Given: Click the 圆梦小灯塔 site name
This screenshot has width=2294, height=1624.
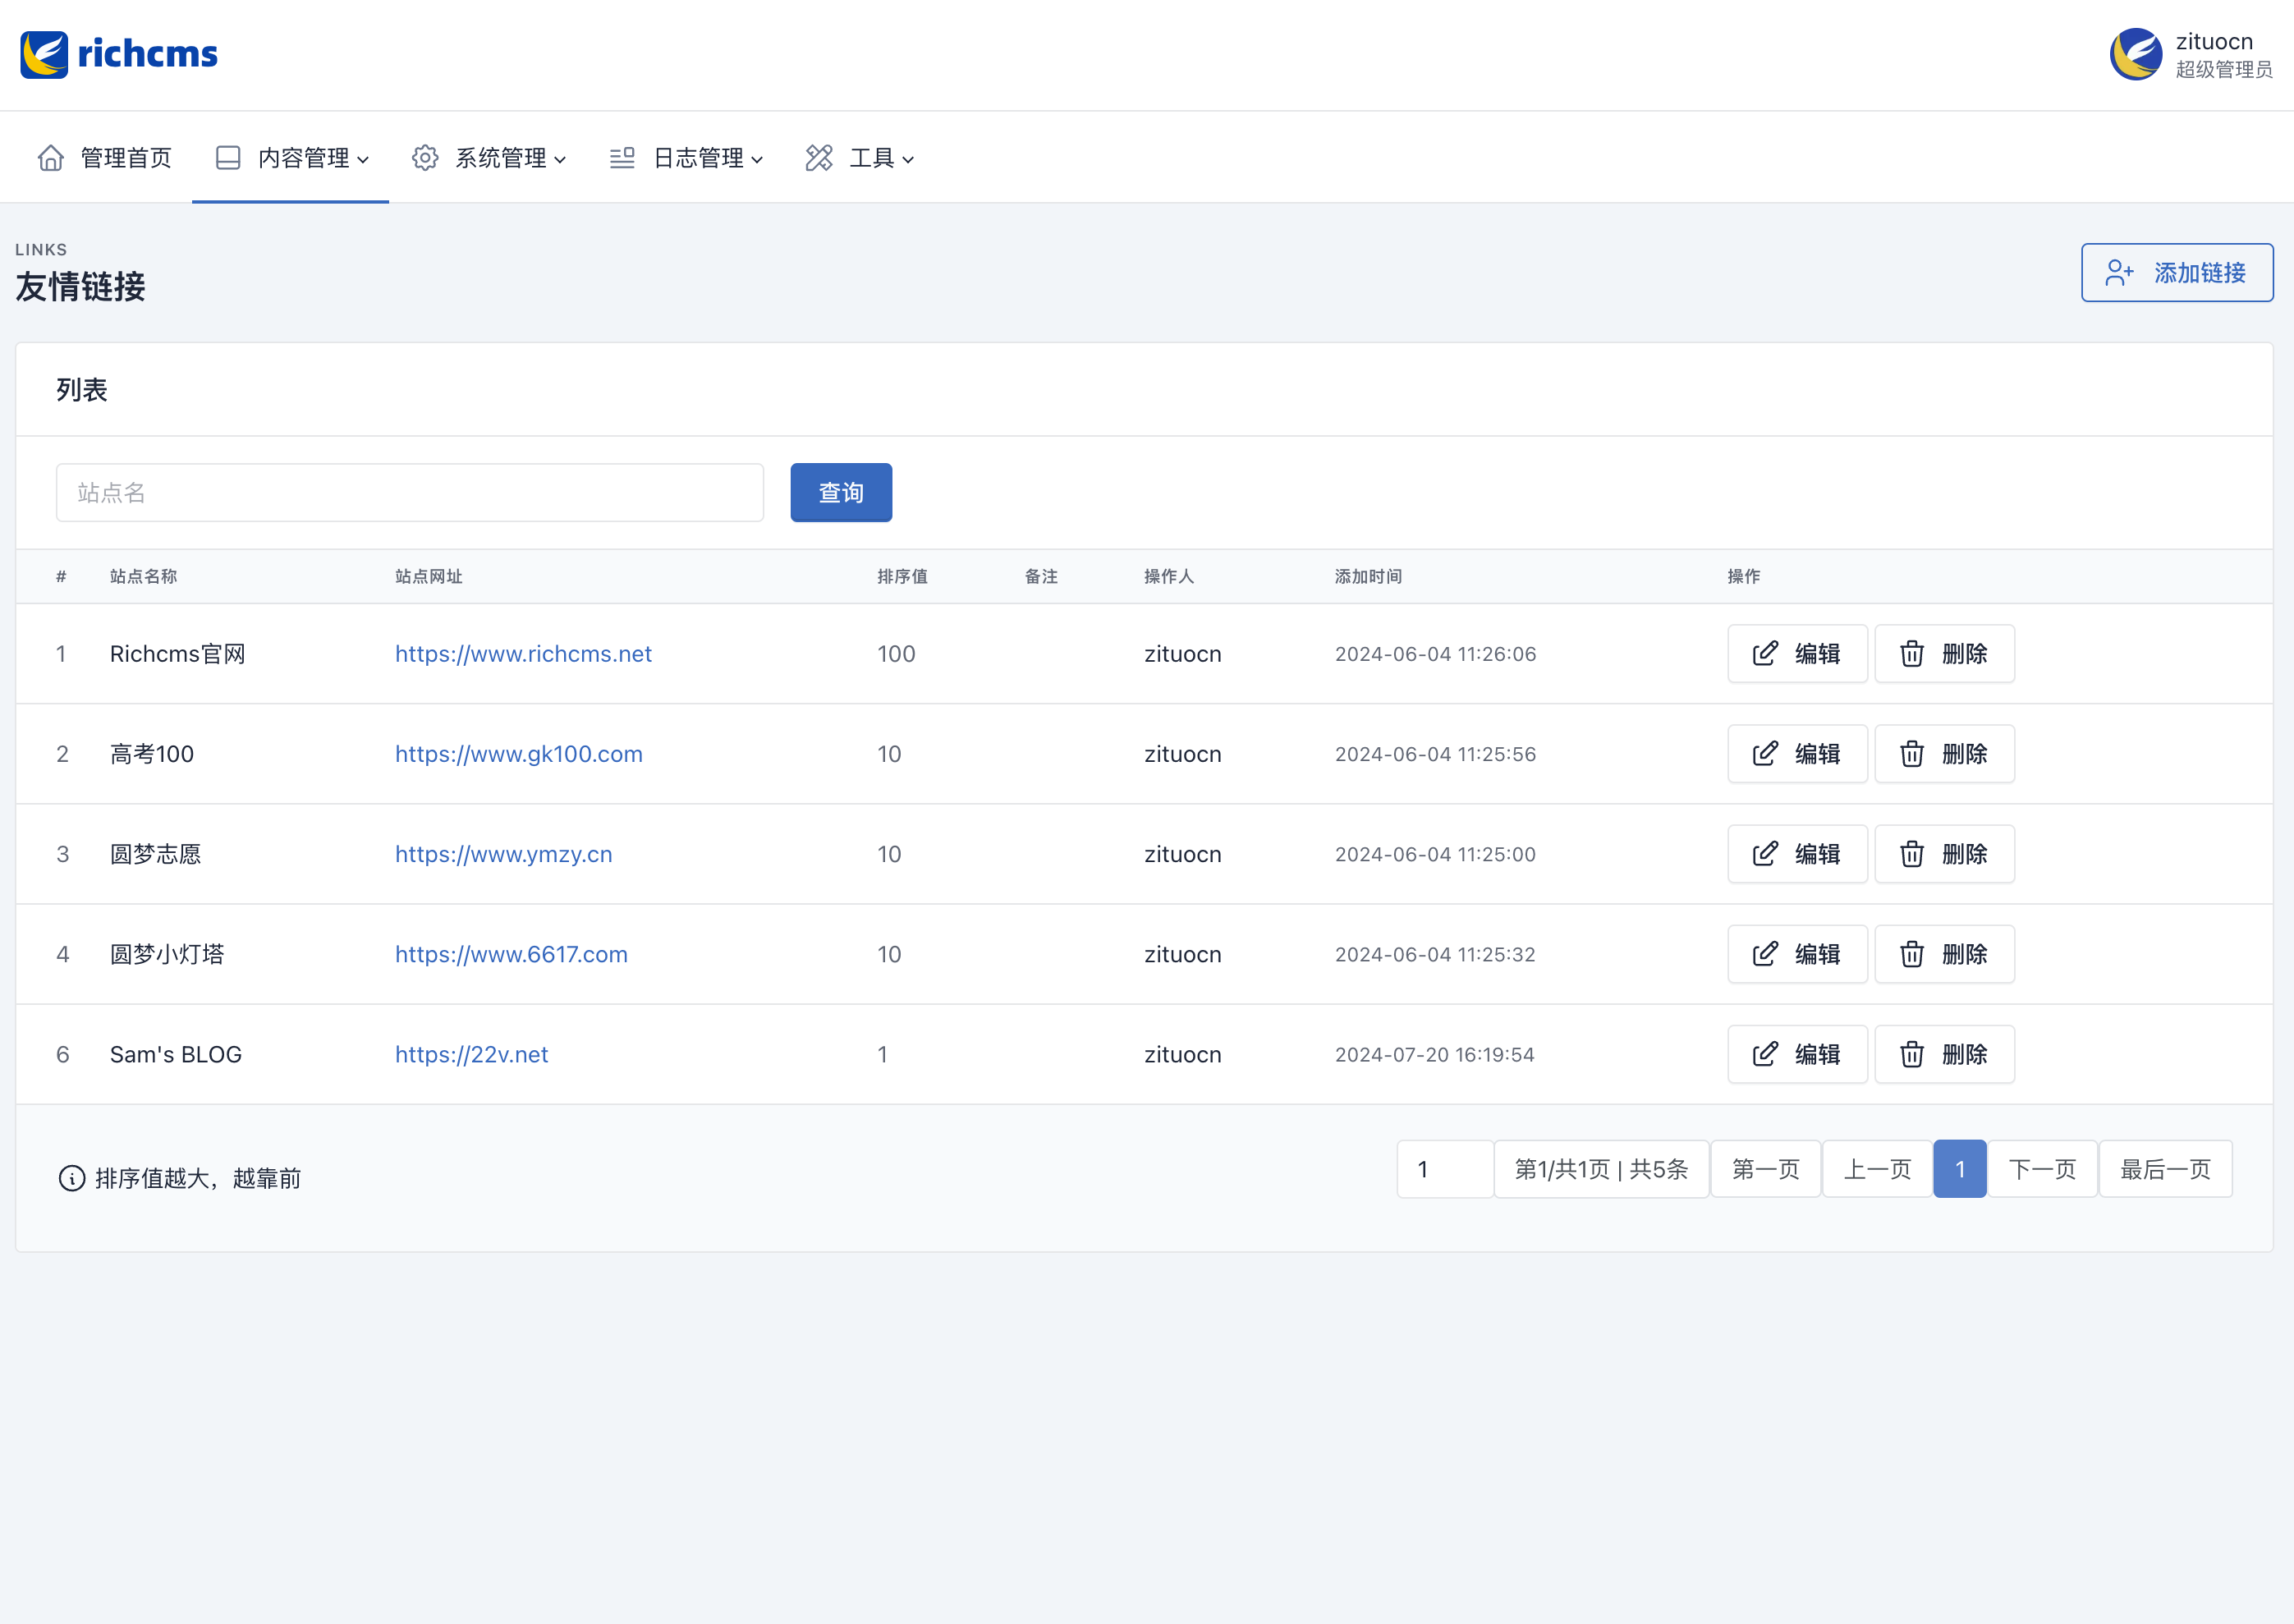Looking at the screenshot, I should [x=167, y=954].
